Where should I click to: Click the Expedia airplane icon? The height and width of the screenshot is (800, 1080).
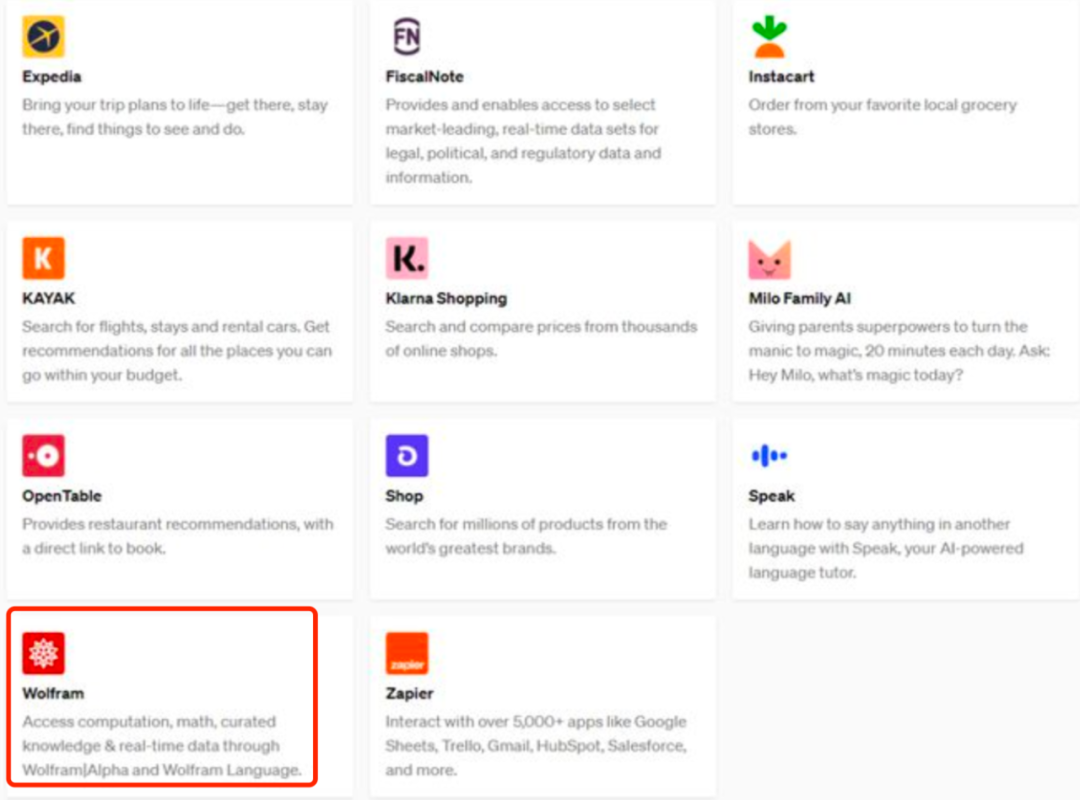pyautogui.click(x=43, y=37)
